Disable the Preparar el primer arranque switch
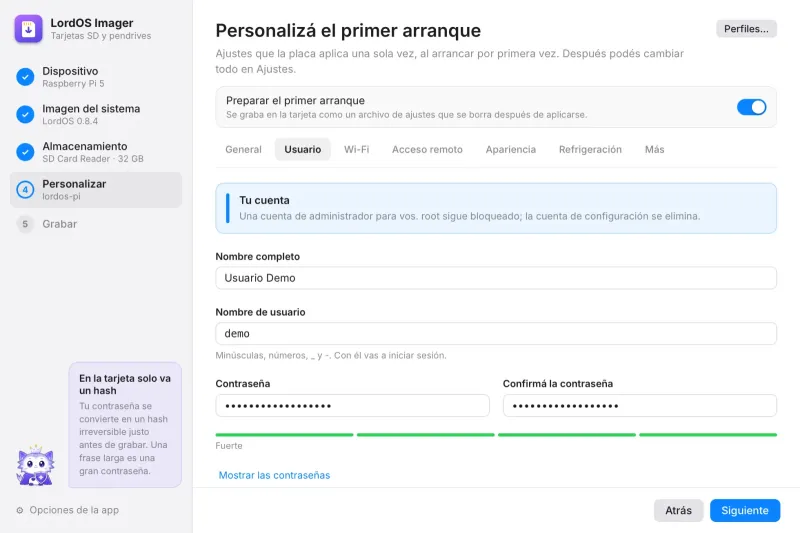 [751, 107]
